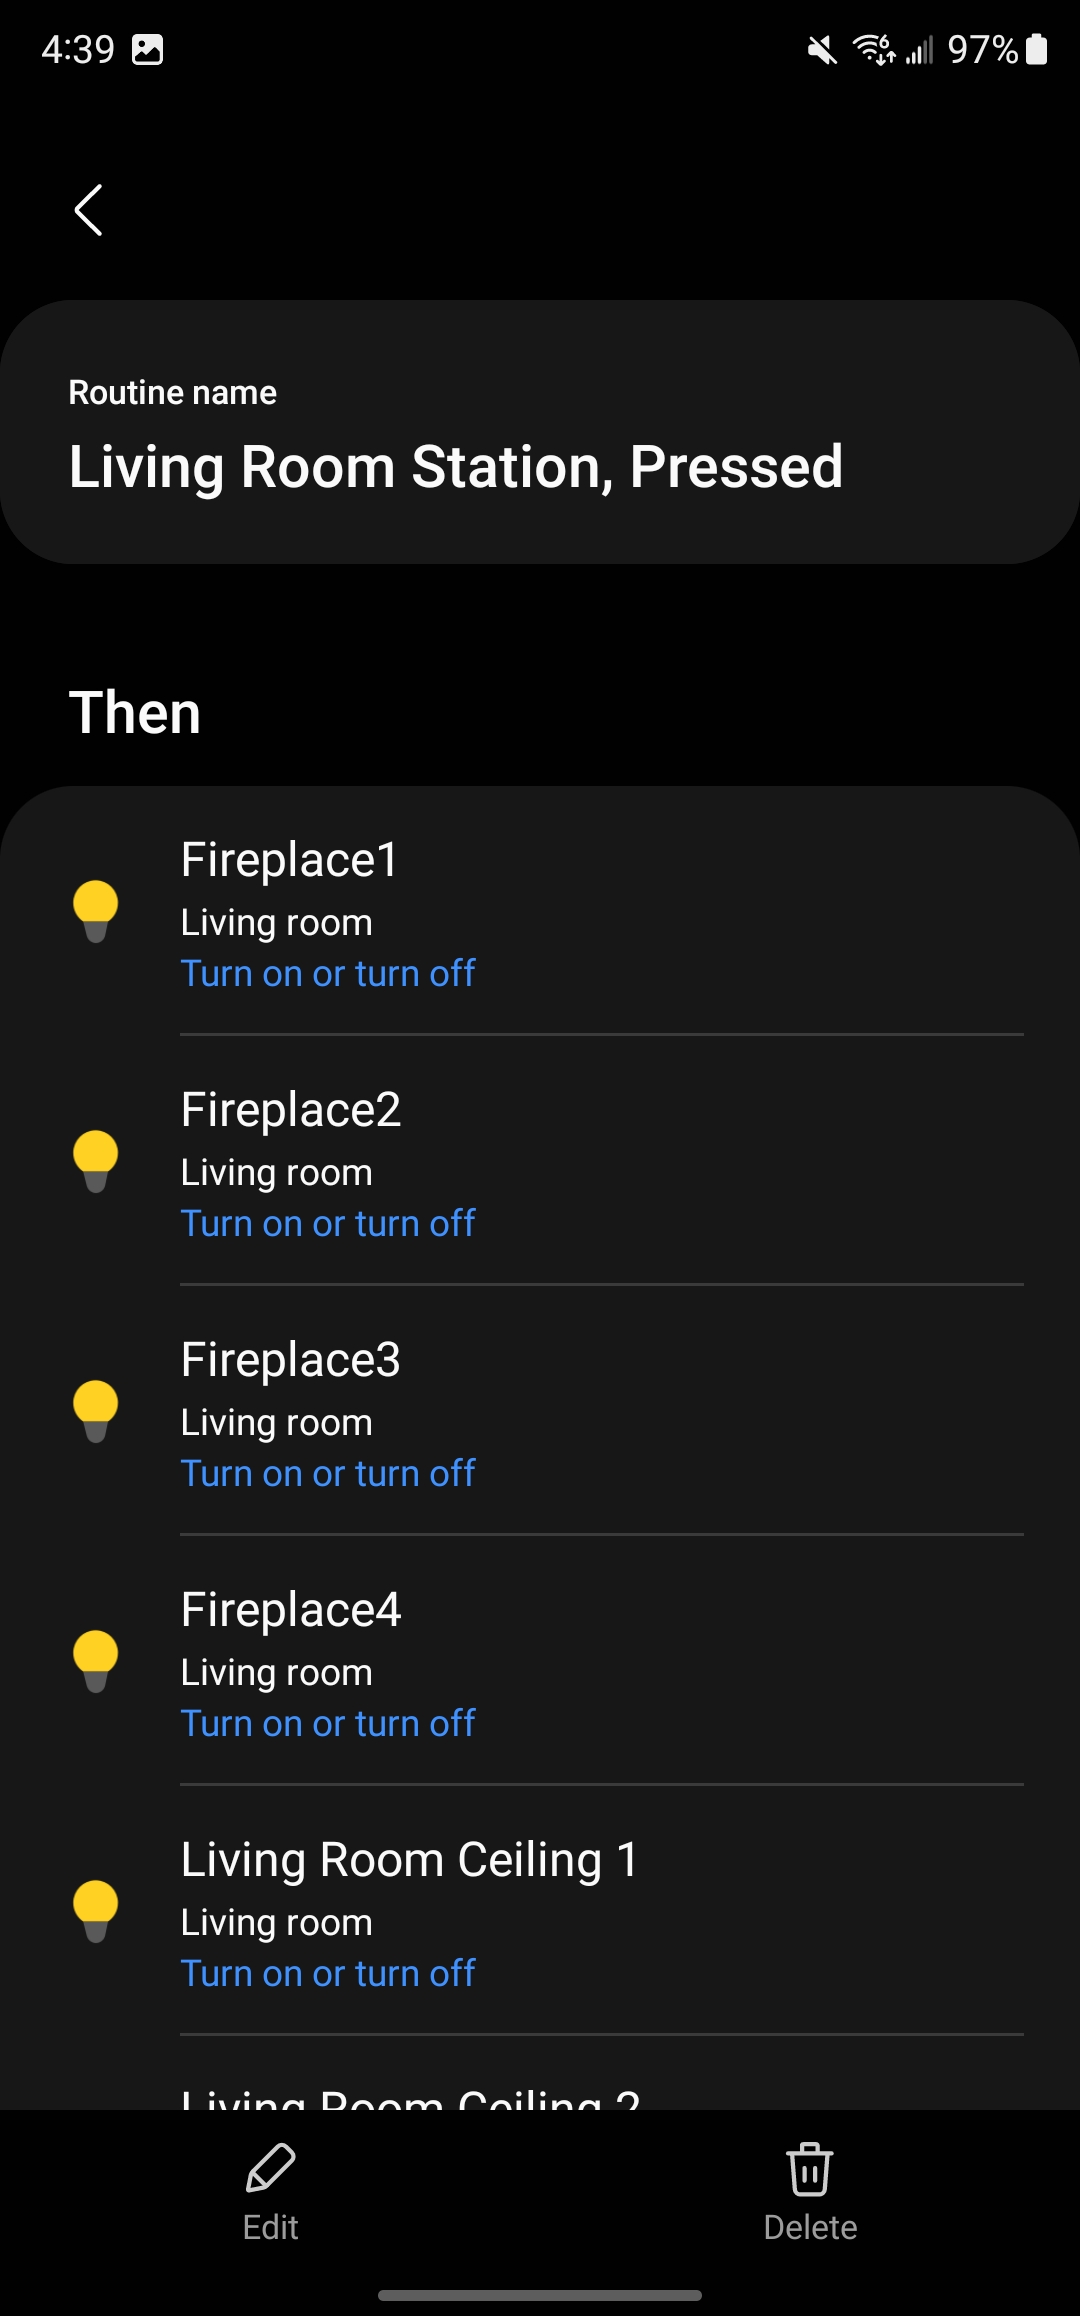
Task: Tap the back arrow icon
Action: [89, 210]
